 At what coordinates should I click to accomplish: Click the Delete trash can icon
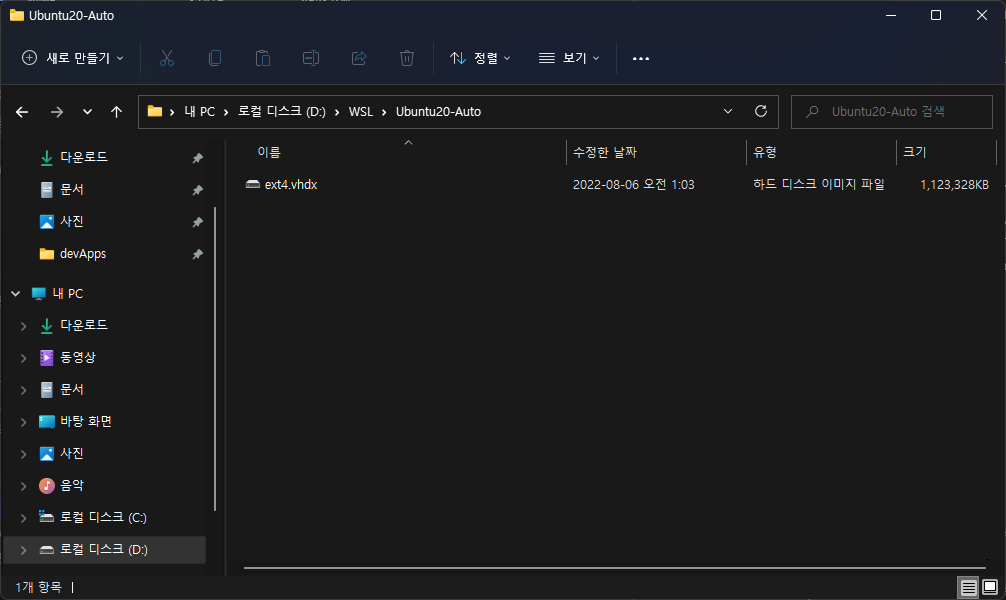coord(407,58)
